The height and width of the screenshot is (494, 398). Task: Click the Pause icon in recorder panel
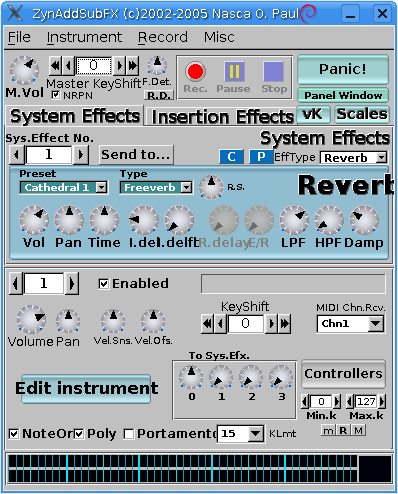[234, 71]
